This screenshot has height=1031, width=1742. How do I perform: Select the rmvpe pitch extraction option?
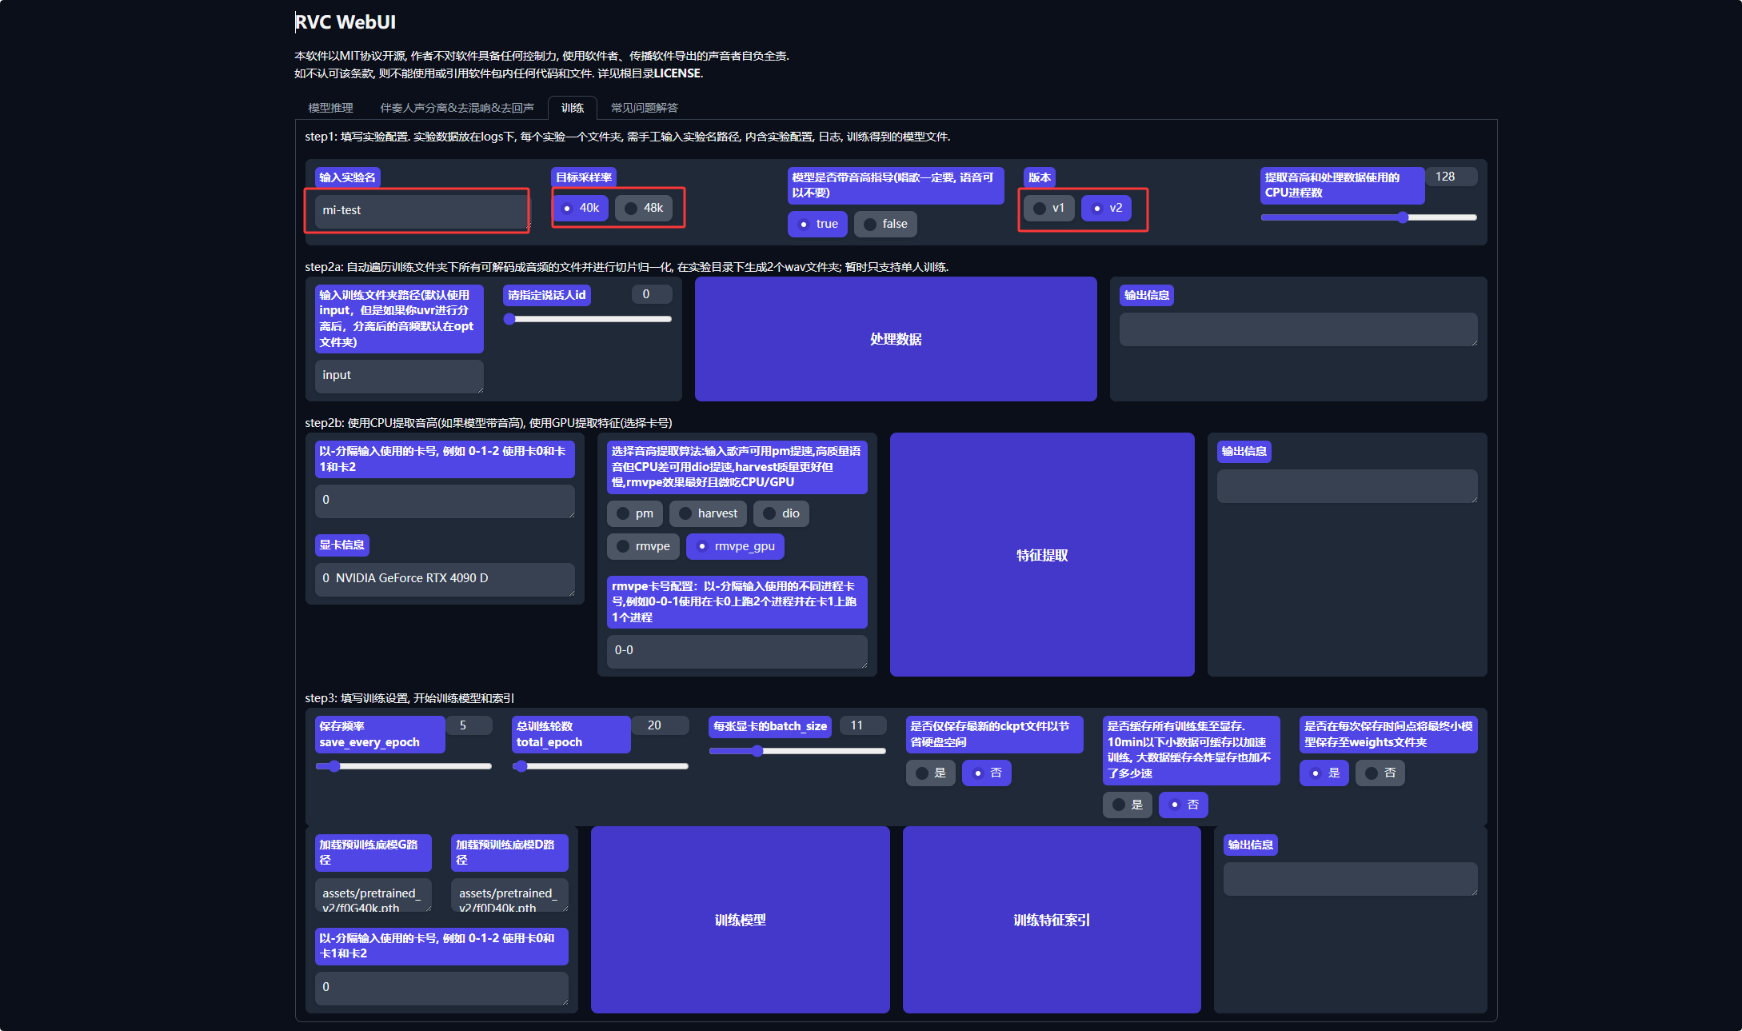click(x=643, y=546)
